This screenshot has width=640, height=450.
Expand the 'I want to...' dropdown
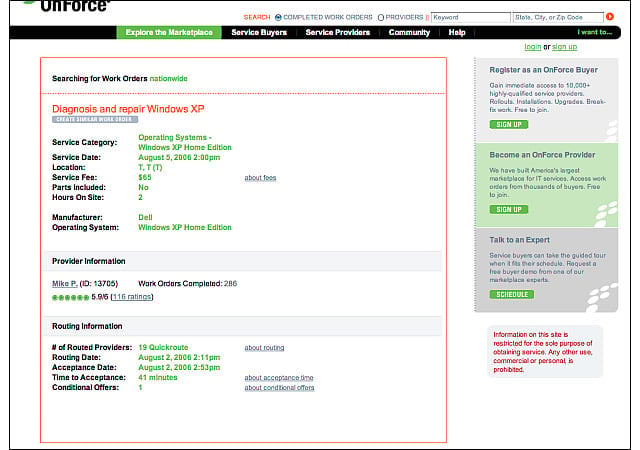coord(594,32)
